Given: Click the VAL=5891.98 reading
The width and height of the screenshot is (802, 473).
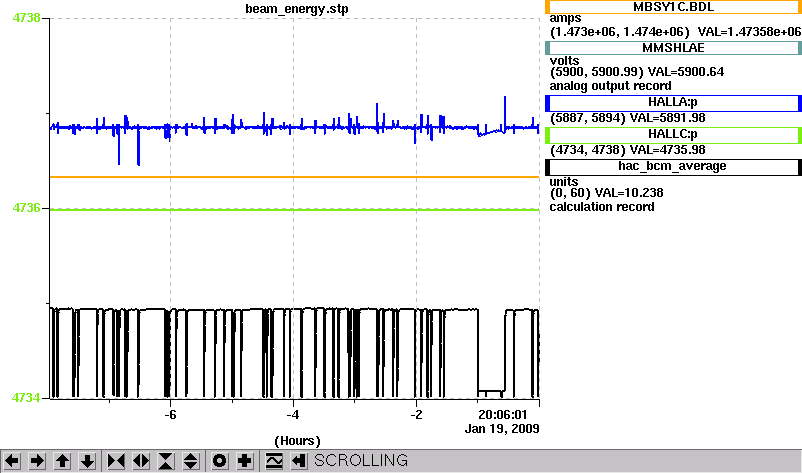Looking at the screenshot, I should [x=667, y=118].
